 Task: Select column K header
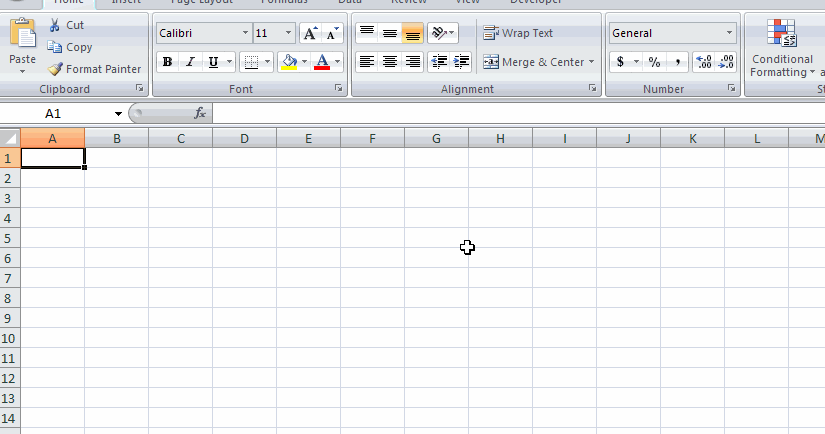pos(692,138)
